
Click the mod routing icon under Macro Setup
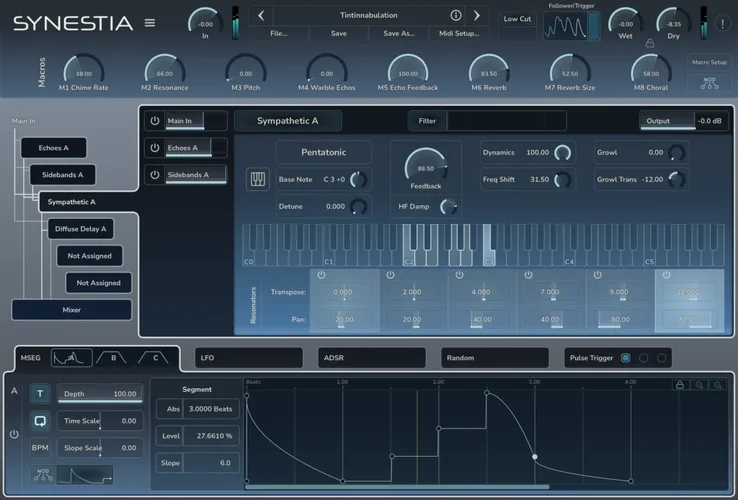(x=709, y=84)
